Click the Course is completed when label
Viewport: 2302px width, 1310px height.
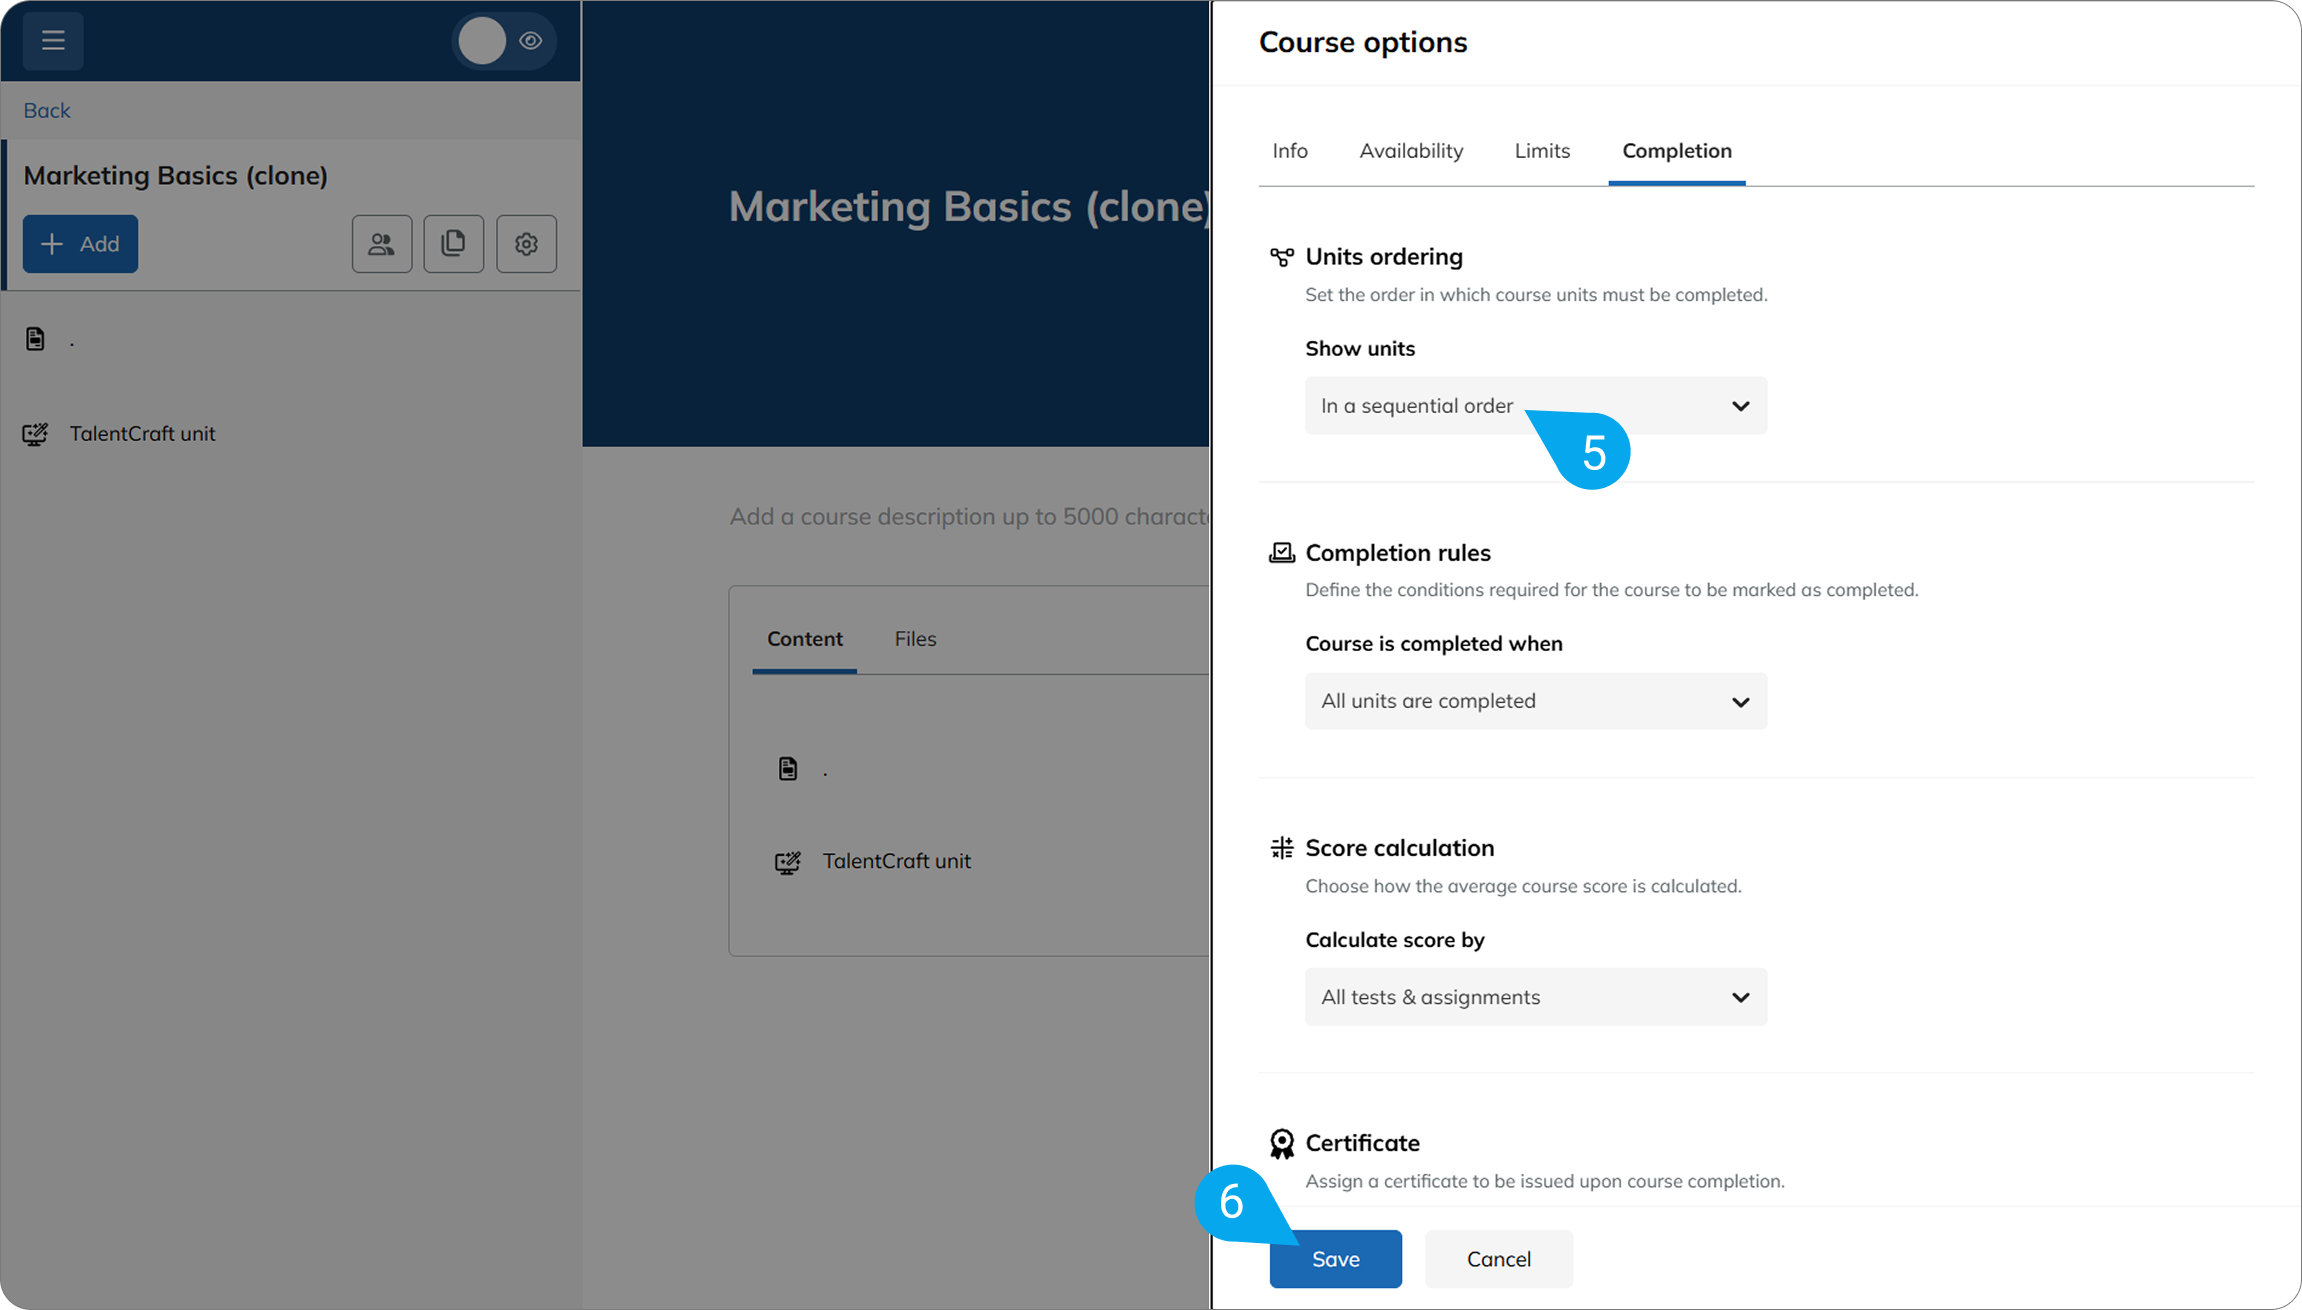(1434, 644)
